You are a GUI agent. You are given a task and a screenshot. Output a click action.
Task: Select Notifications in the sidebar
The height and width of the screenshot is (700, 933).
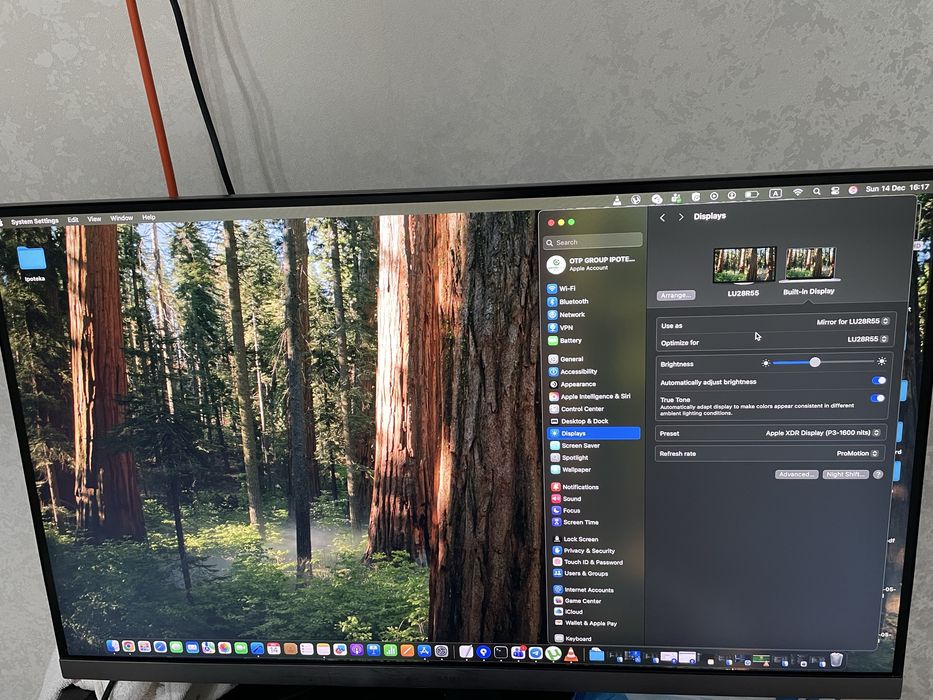pyautogui.click(x=575, y=487)
